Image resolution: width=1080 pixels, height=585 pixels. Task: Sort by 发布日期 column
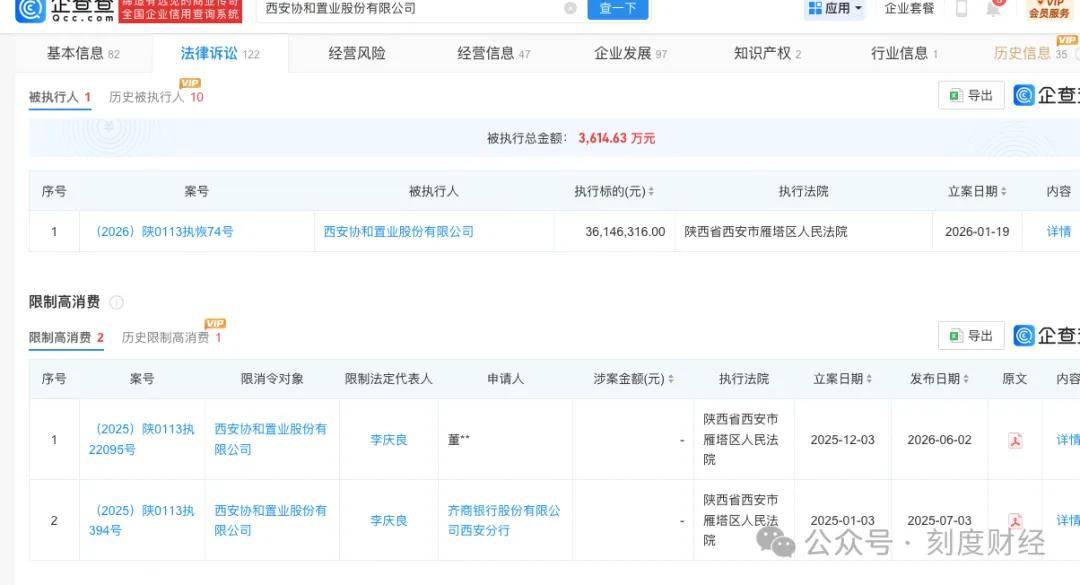[x=966, y=379]
